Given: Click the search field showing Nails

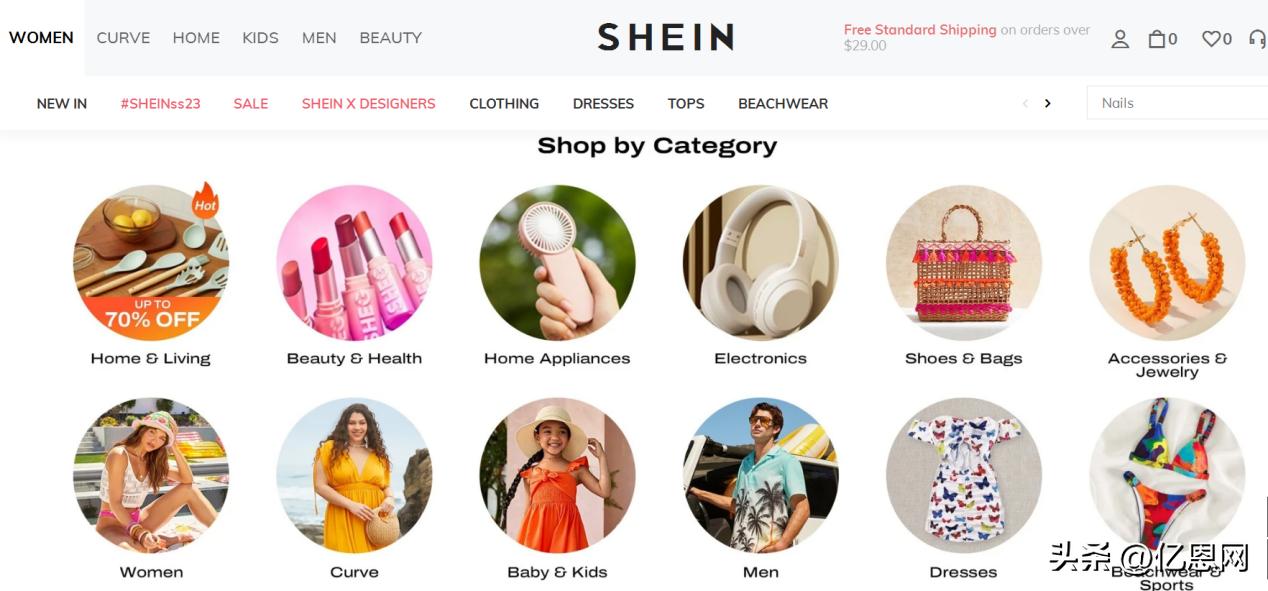Looking at the screenshot, I should [1177, 103].
